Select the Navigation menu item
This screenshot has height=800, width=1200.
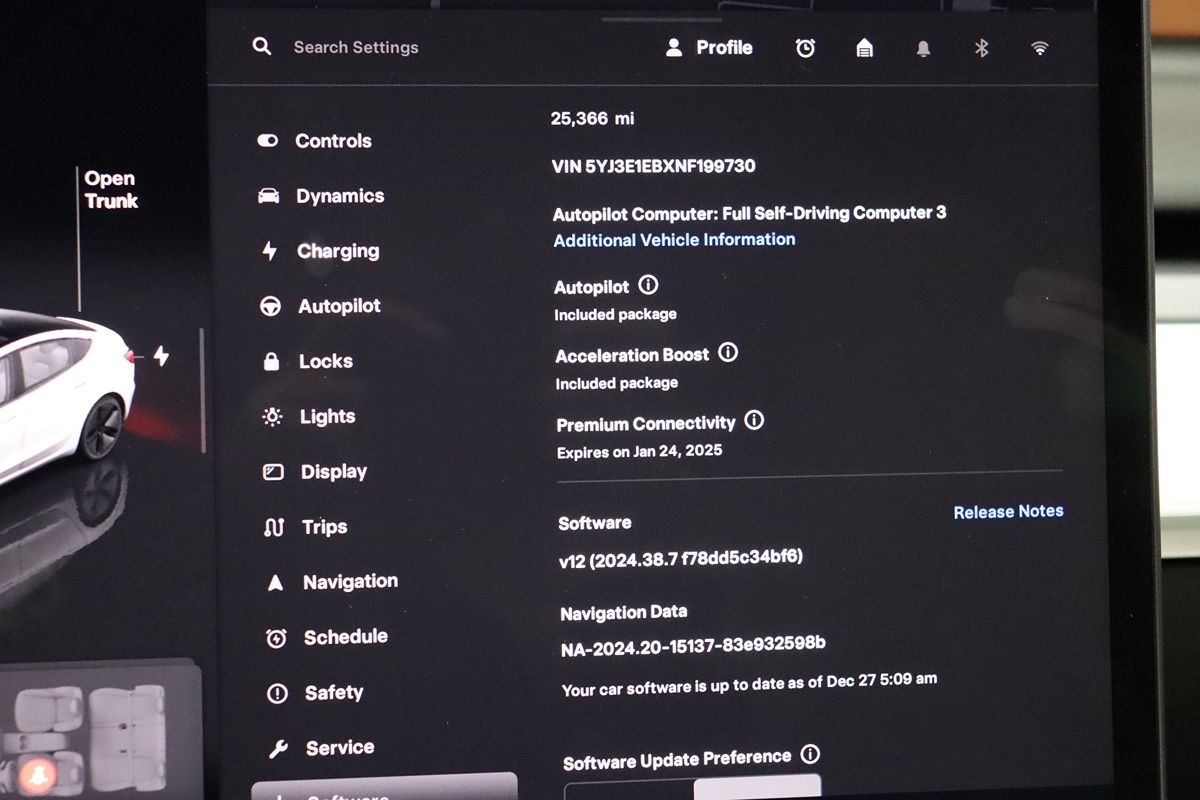[349, 582]
